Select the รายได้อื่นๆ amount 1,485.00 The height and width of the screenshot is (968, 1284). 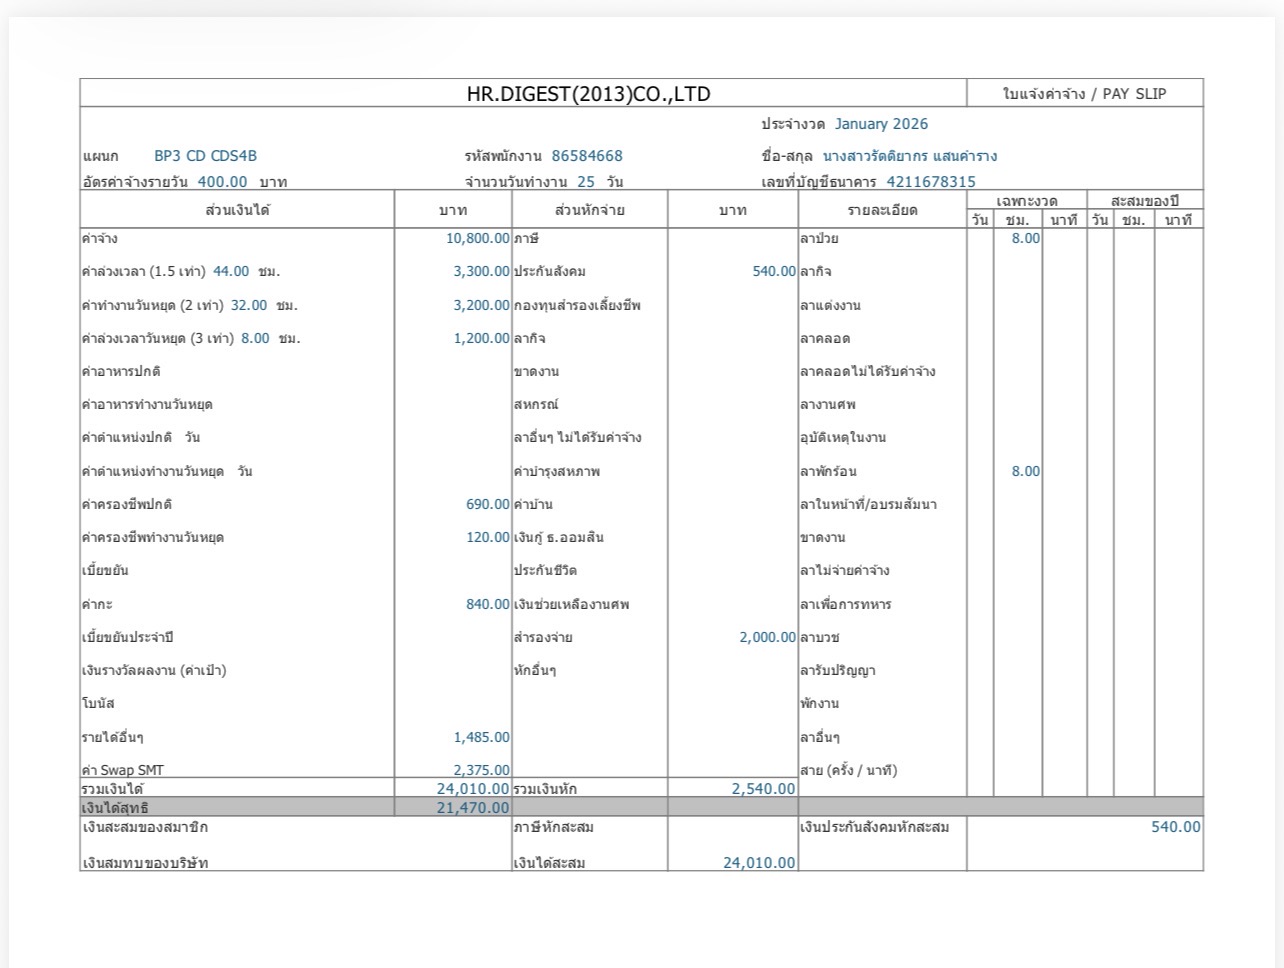point(481,737)
